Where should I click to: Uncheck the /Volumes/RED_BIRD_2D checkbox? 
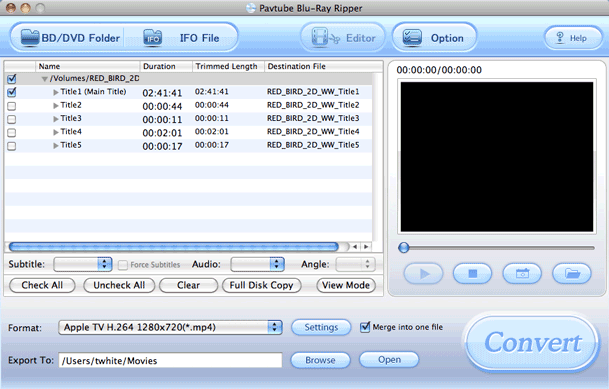12,79
